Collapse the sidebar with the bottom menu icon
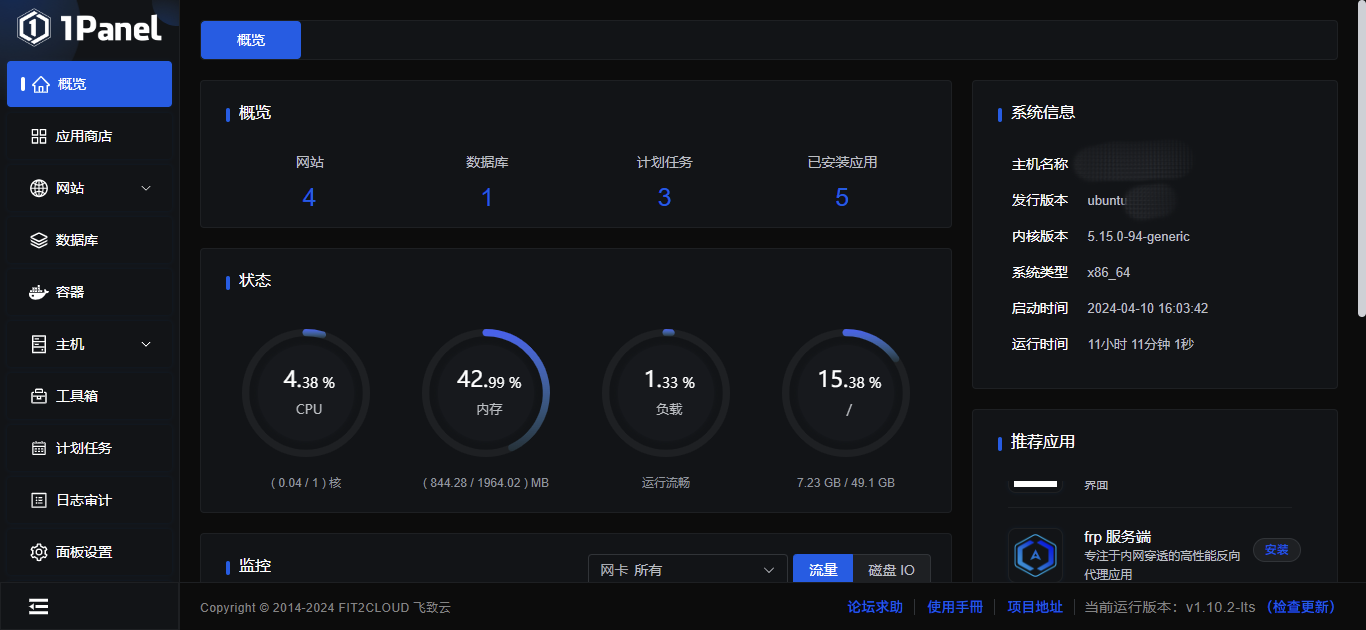This screenshot has width=1366, height=630. point(39,607)
